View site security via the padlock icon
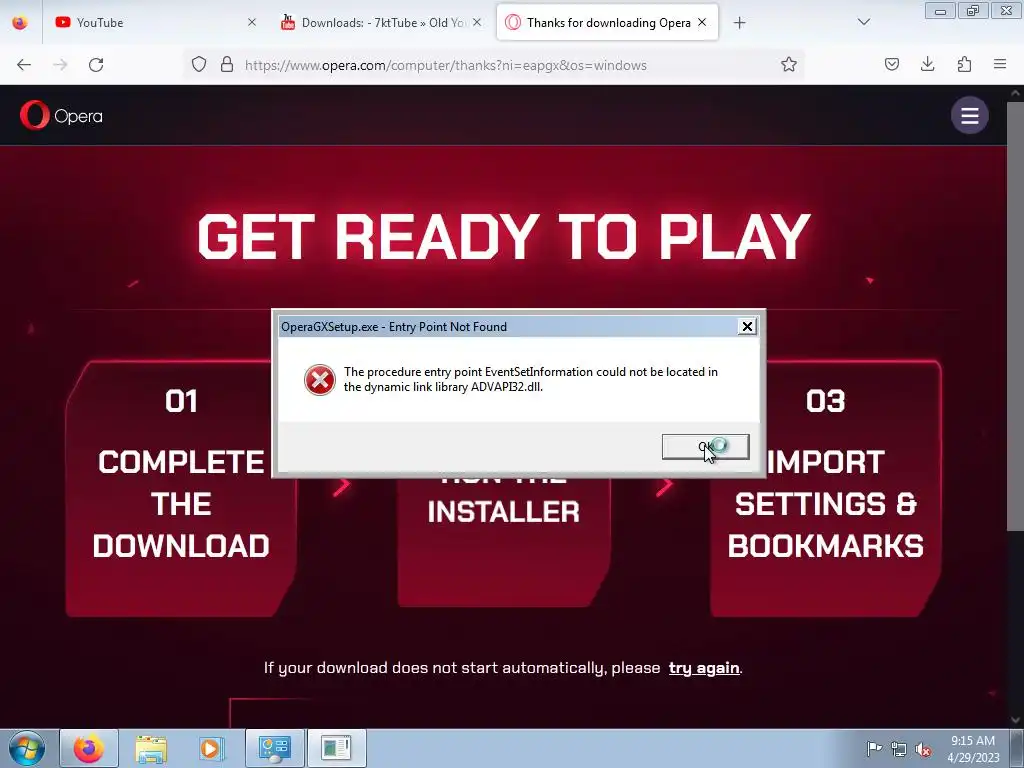Image resolution: width=1024 pixels, height=768 pixels. coord(227,65)
